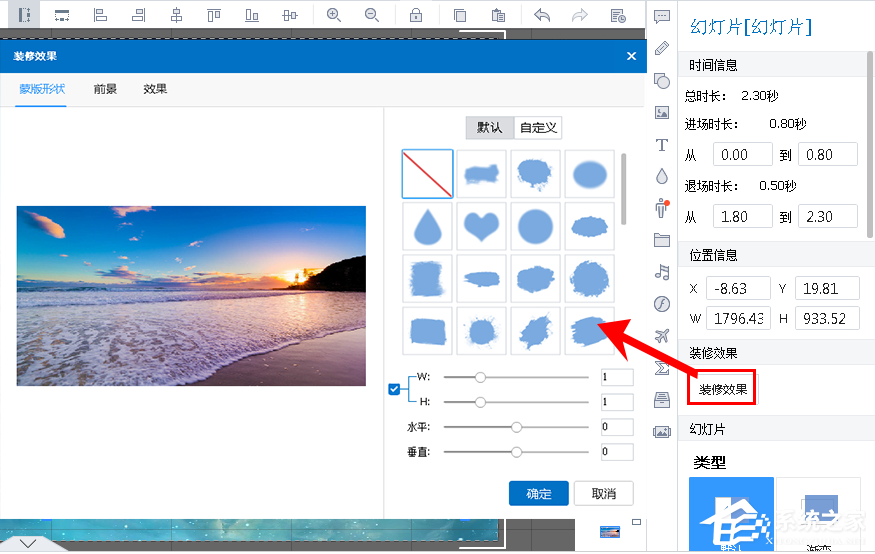Open the folder icon in sidebar
Screen dimensions: 875x554
[662, 240]
